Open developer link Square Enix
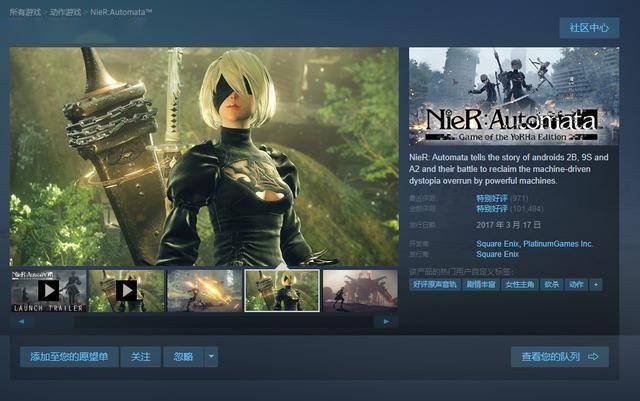 coord(498,244)
